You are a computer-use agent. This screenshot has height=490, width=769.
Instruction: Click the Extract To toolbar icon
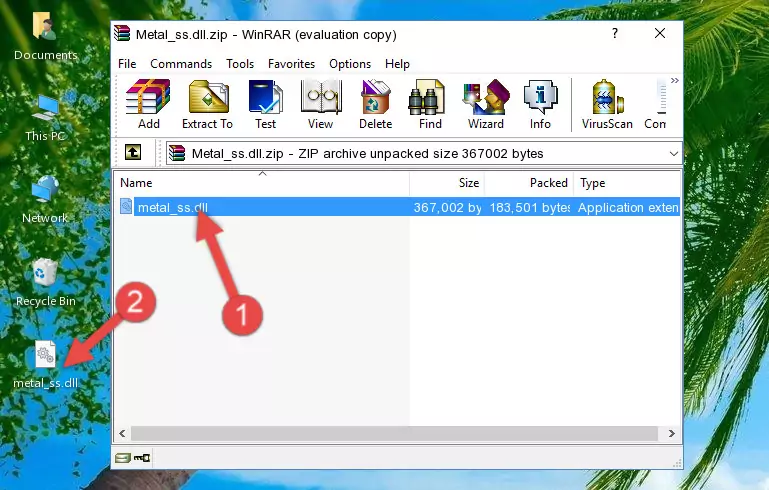coord(207,104)
